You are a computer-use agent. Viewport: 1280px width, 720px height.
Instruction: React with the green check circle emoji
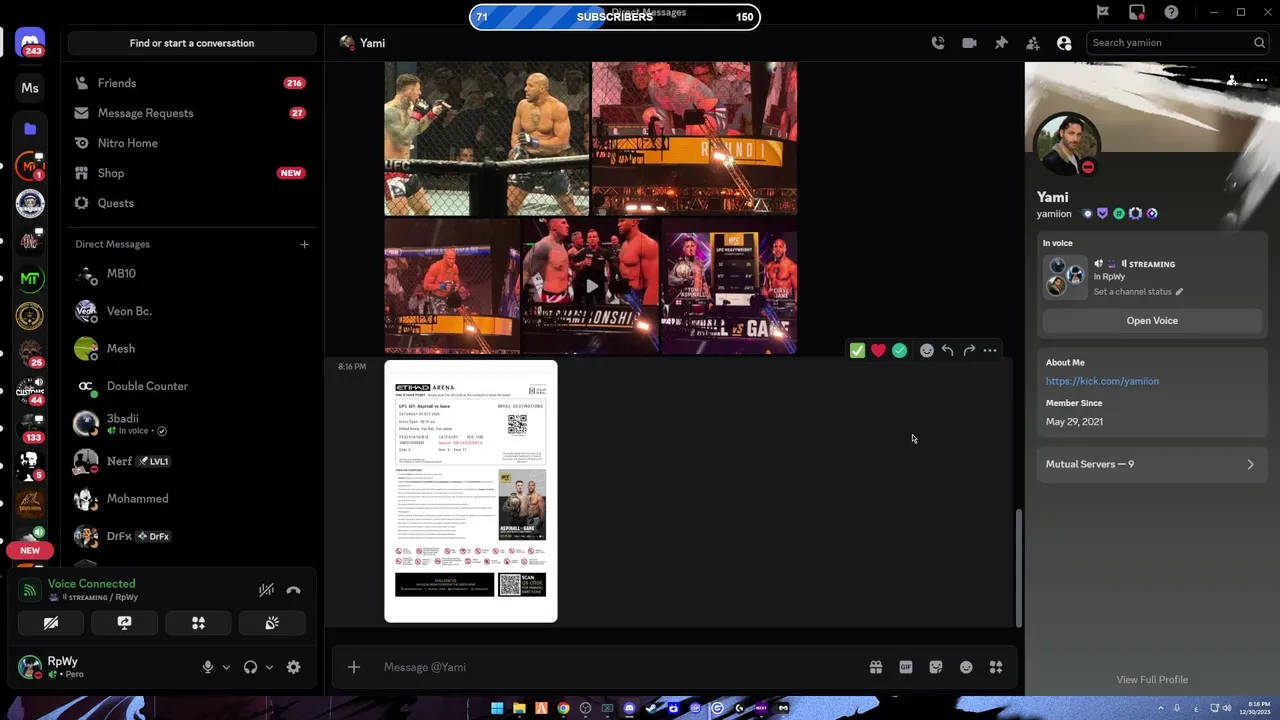pos(899,350)
